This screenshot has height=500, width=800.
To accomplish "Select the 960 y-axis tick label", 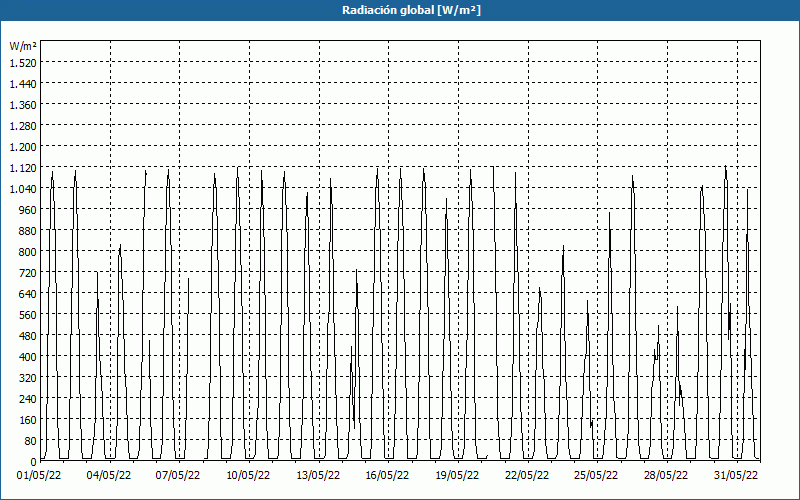I will point(27,210).
